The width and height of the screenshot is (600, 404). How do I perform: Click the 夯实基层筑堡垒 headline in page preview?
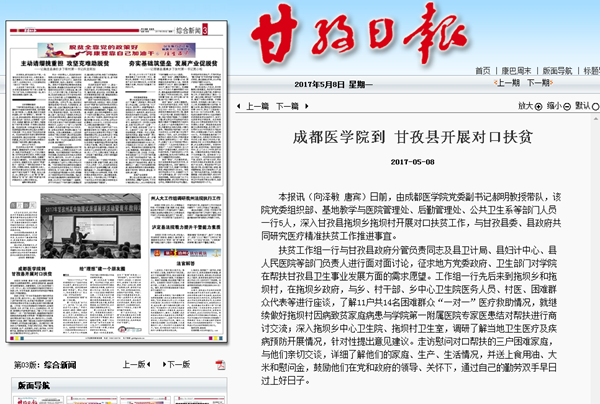click(173, 63)
